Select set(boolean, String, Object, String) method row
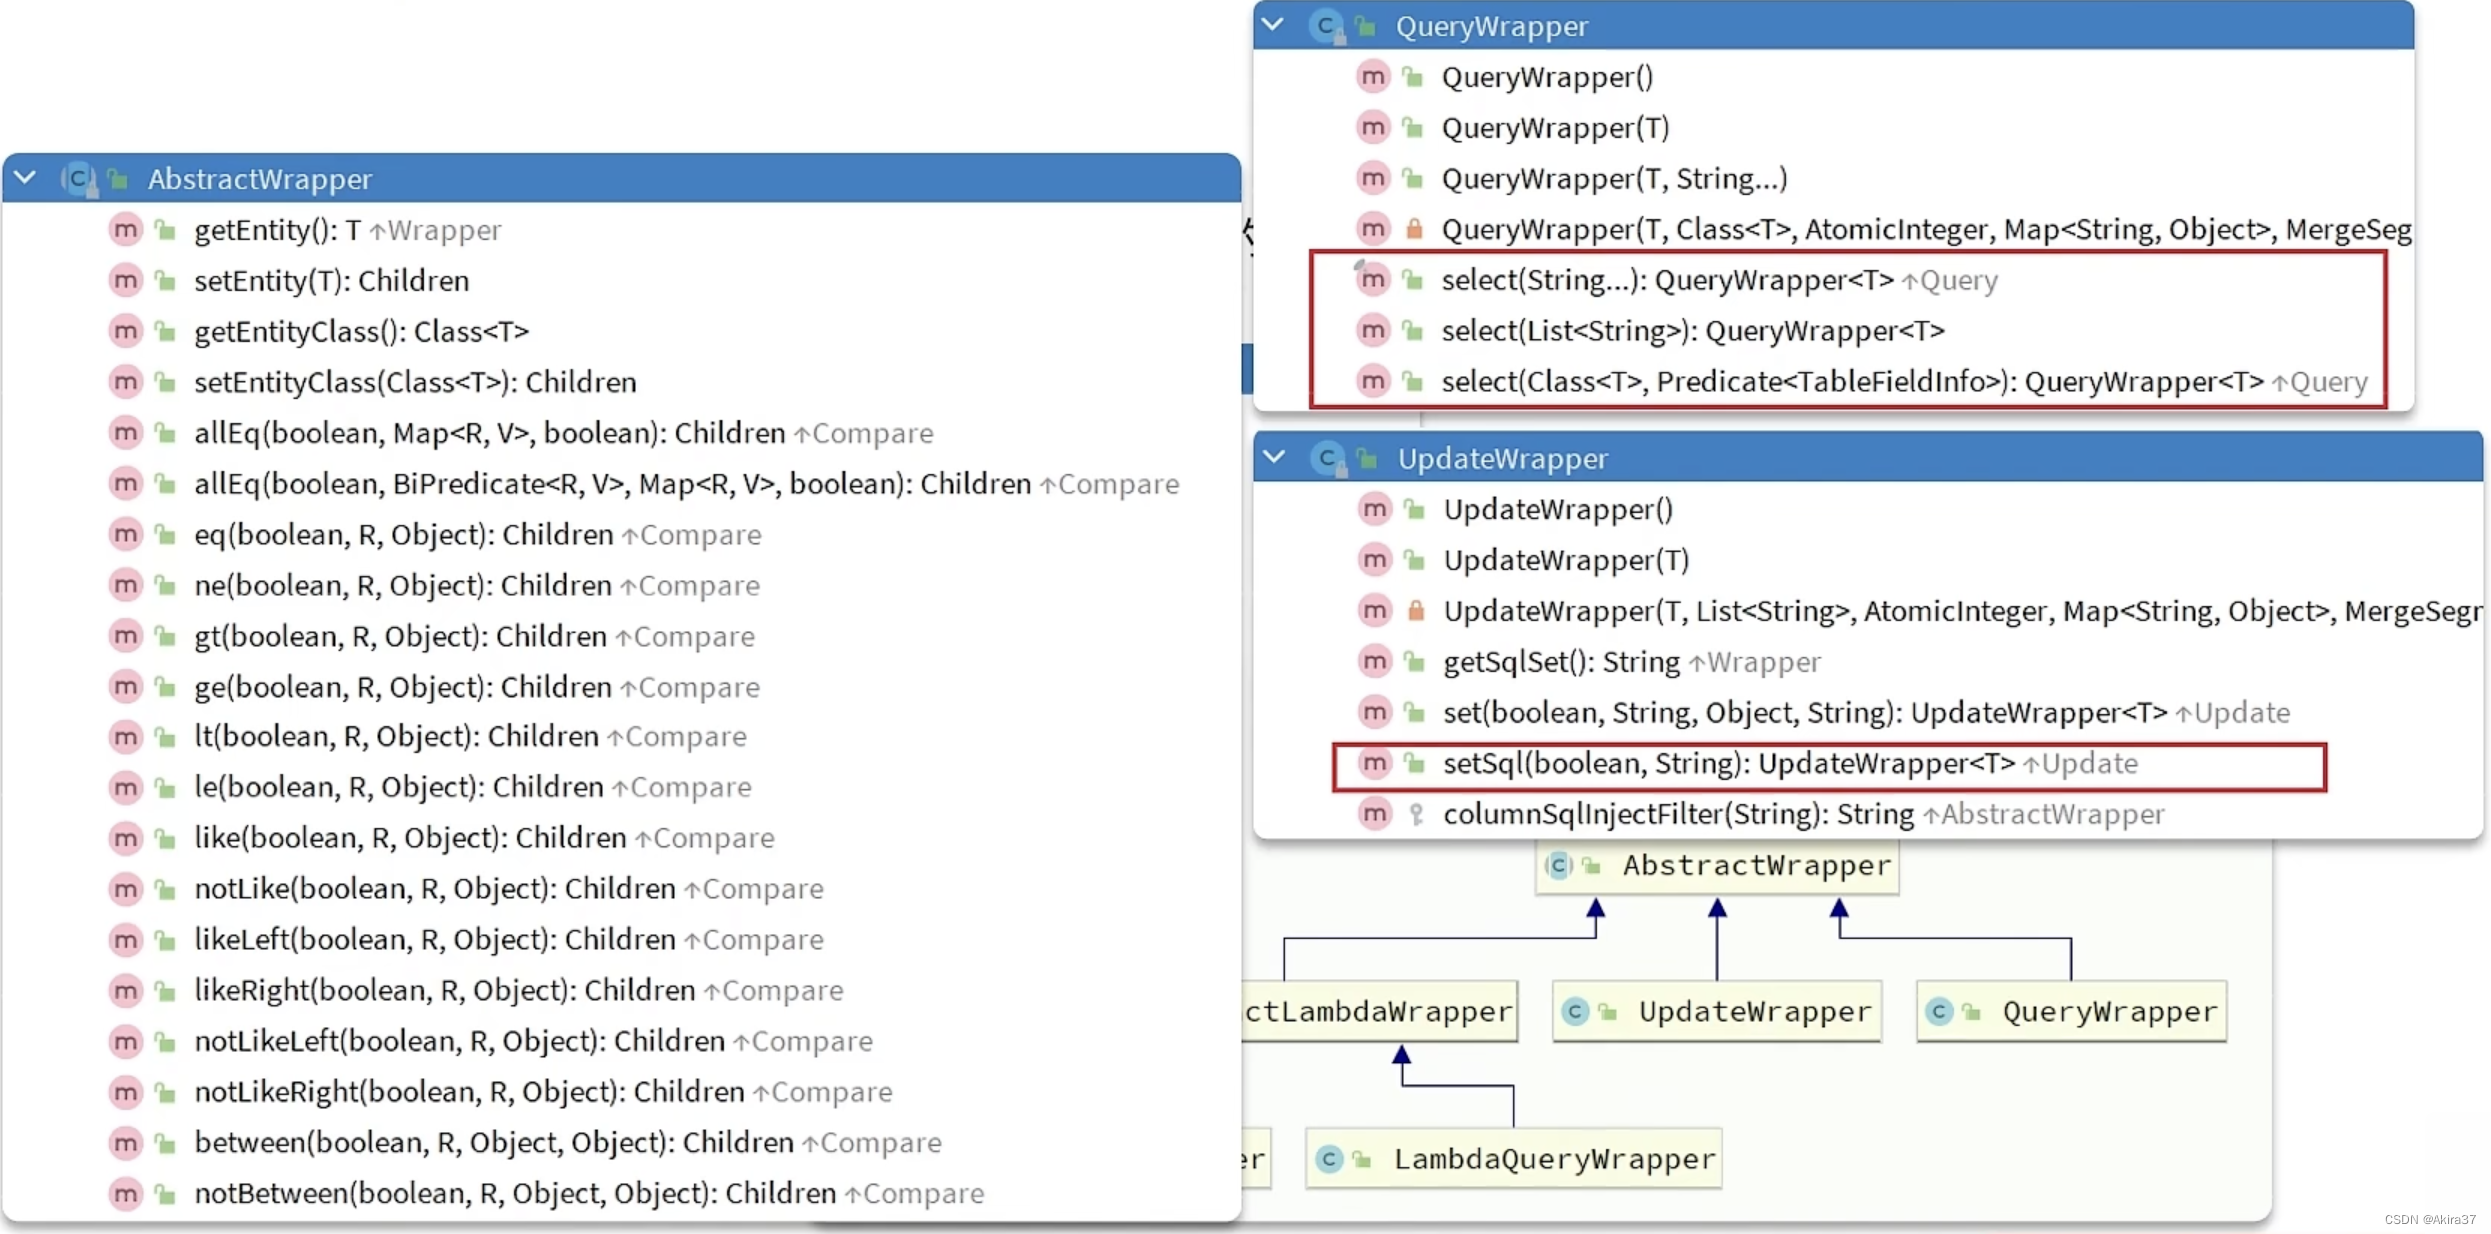The image size is (2491, 1234). coord(1868,713)
